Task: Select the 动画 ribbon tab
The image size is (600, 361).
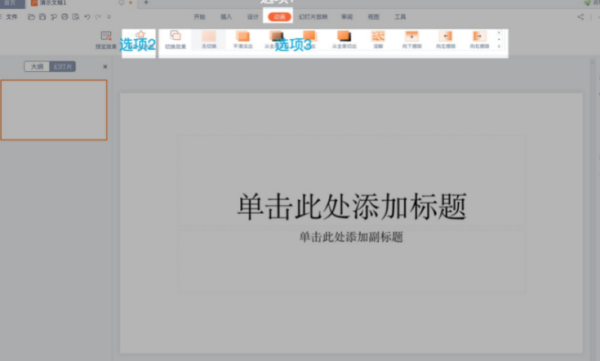Action: [x=279, y=17]
